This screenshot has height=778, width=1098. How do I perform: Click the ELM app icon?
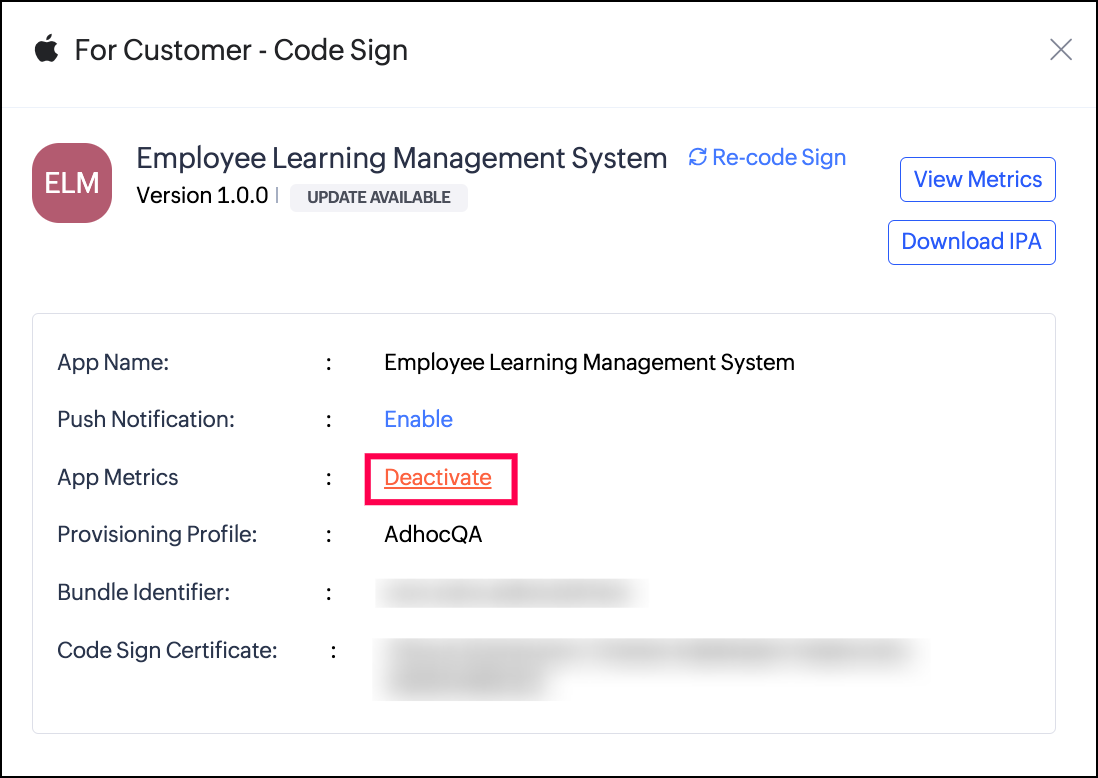coord(72,183)
